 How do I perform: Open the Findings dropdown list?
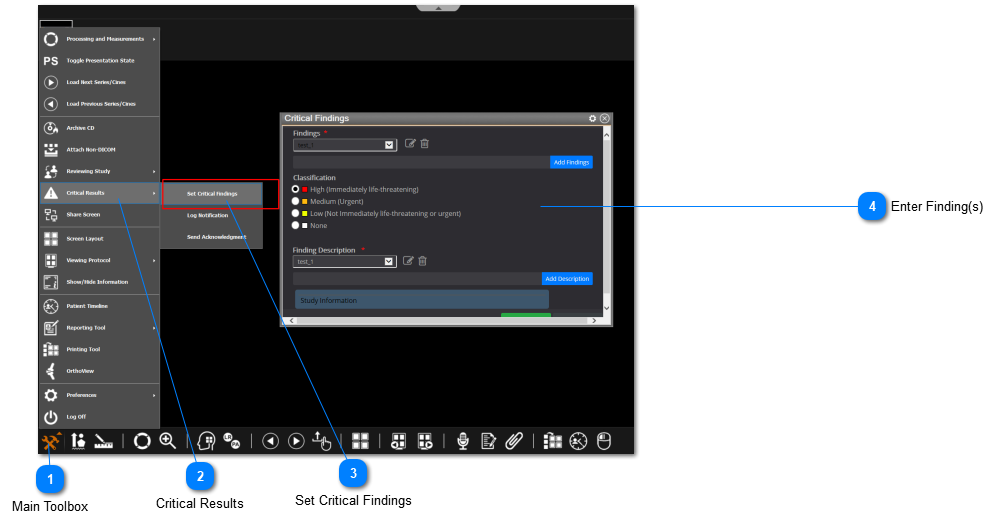pyautogui.click(x=390, y=145)
